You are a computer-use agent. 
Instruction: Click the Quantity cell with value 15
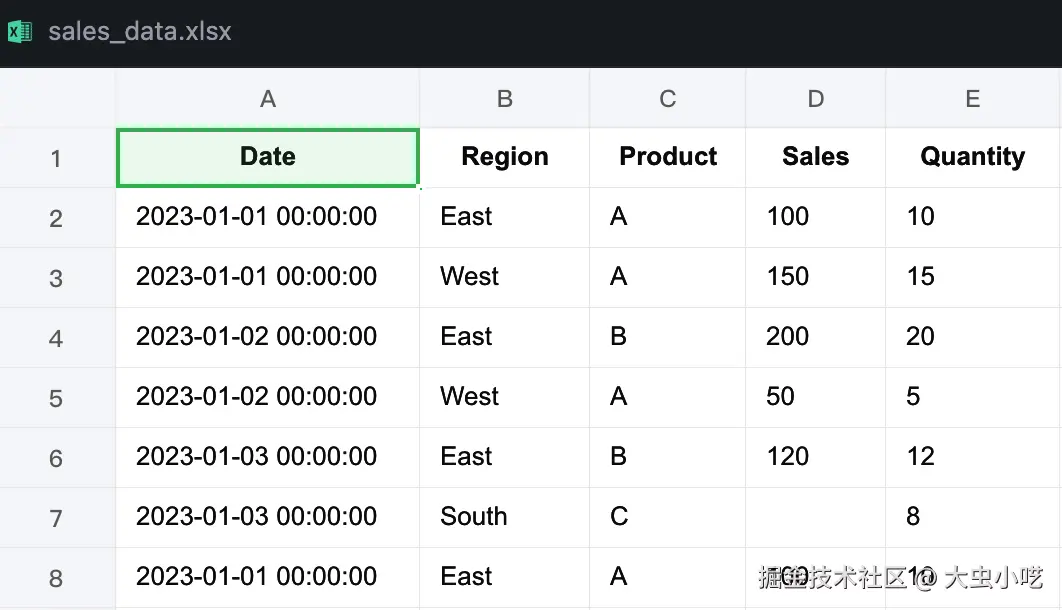972,277
